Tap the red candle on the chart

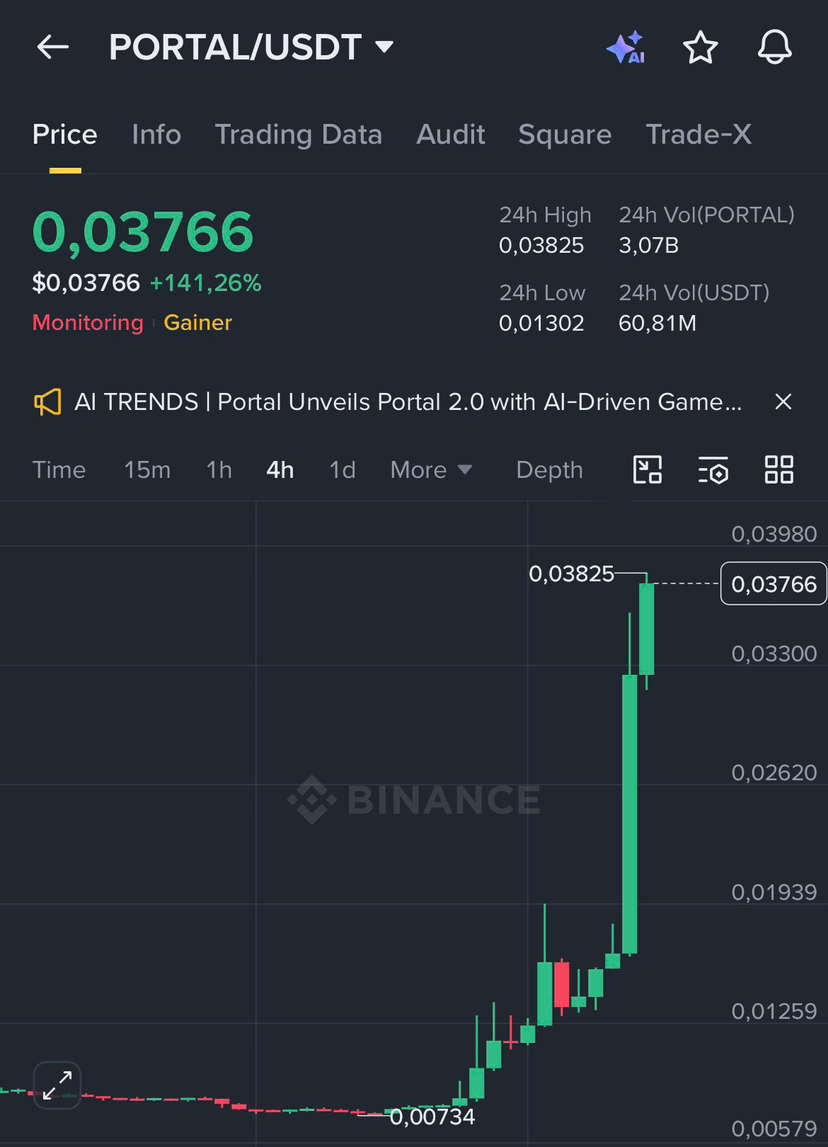point(562,985)
